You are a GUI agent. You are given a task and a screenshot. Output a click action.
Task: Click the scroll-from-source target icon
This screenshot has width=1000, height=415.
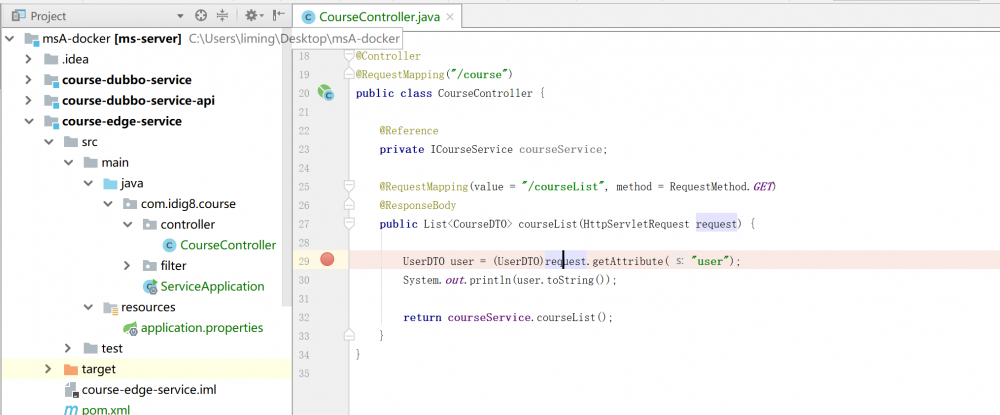tap(201, 16)
